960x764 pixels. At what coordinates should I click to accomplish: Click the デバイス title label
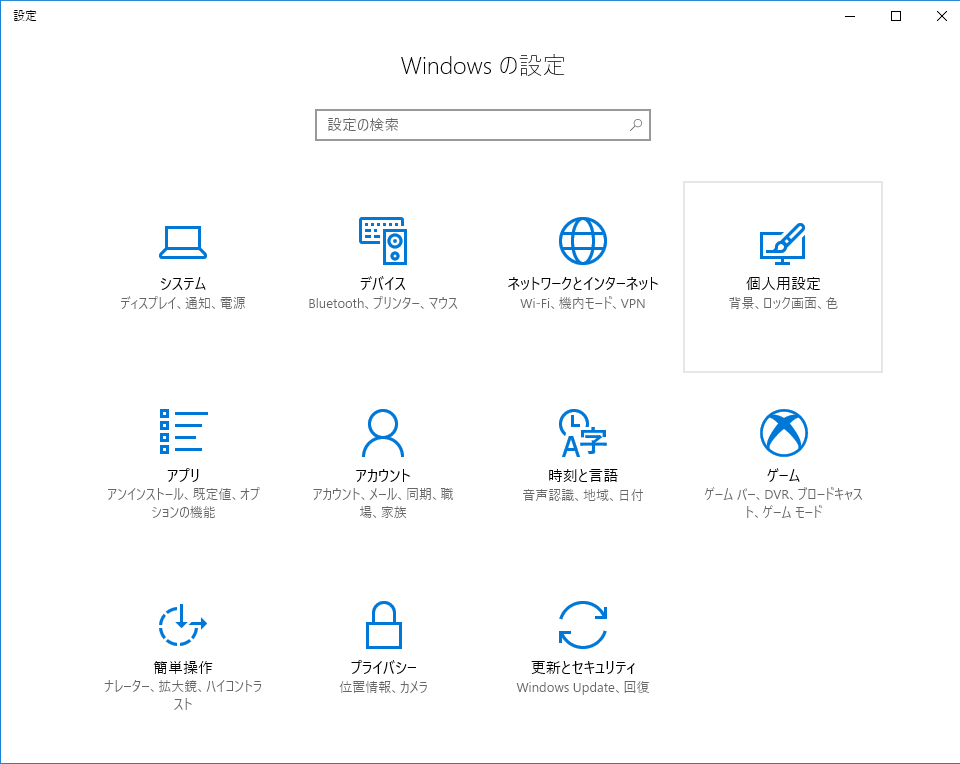click(x=383, y=283)
